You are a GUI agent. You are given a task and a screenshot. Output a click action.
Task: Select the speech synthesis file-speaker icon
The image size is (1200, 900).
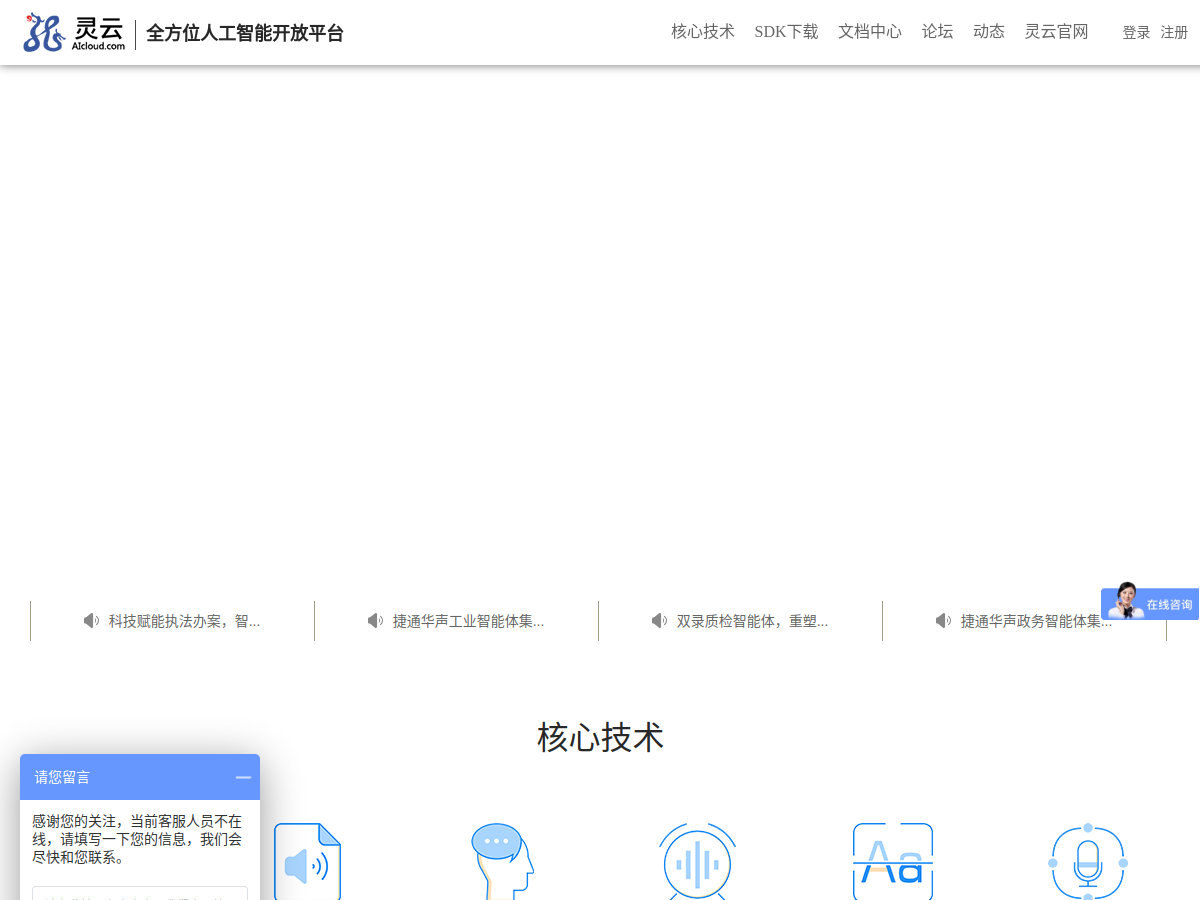tap(308, 862)
